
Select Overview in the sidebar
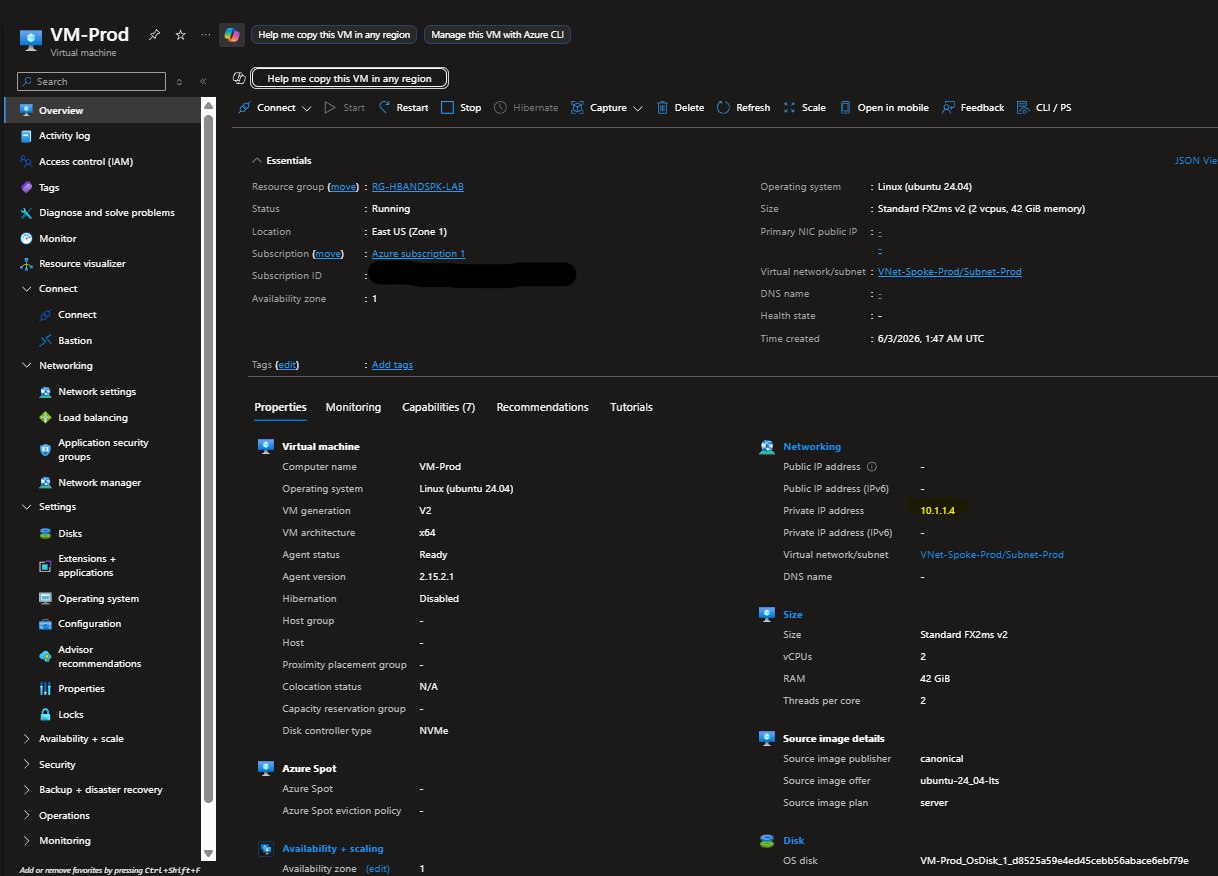(102, 110)
